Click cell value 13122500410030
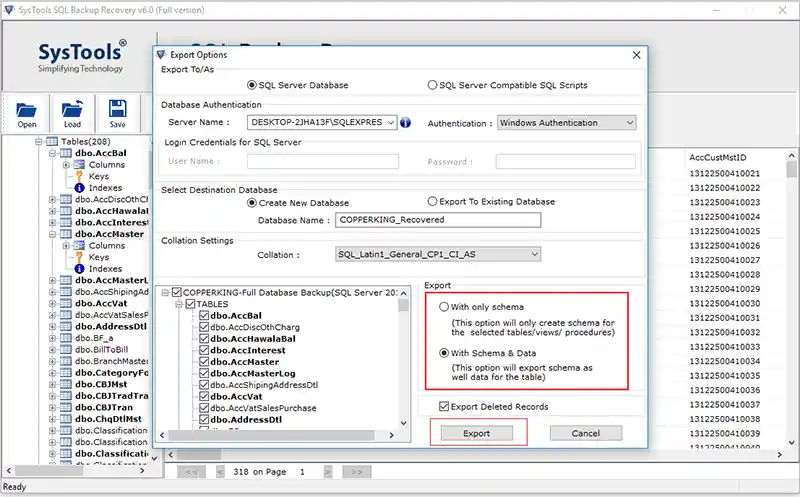This screenshot has width=800, height=497. point(724,303)
